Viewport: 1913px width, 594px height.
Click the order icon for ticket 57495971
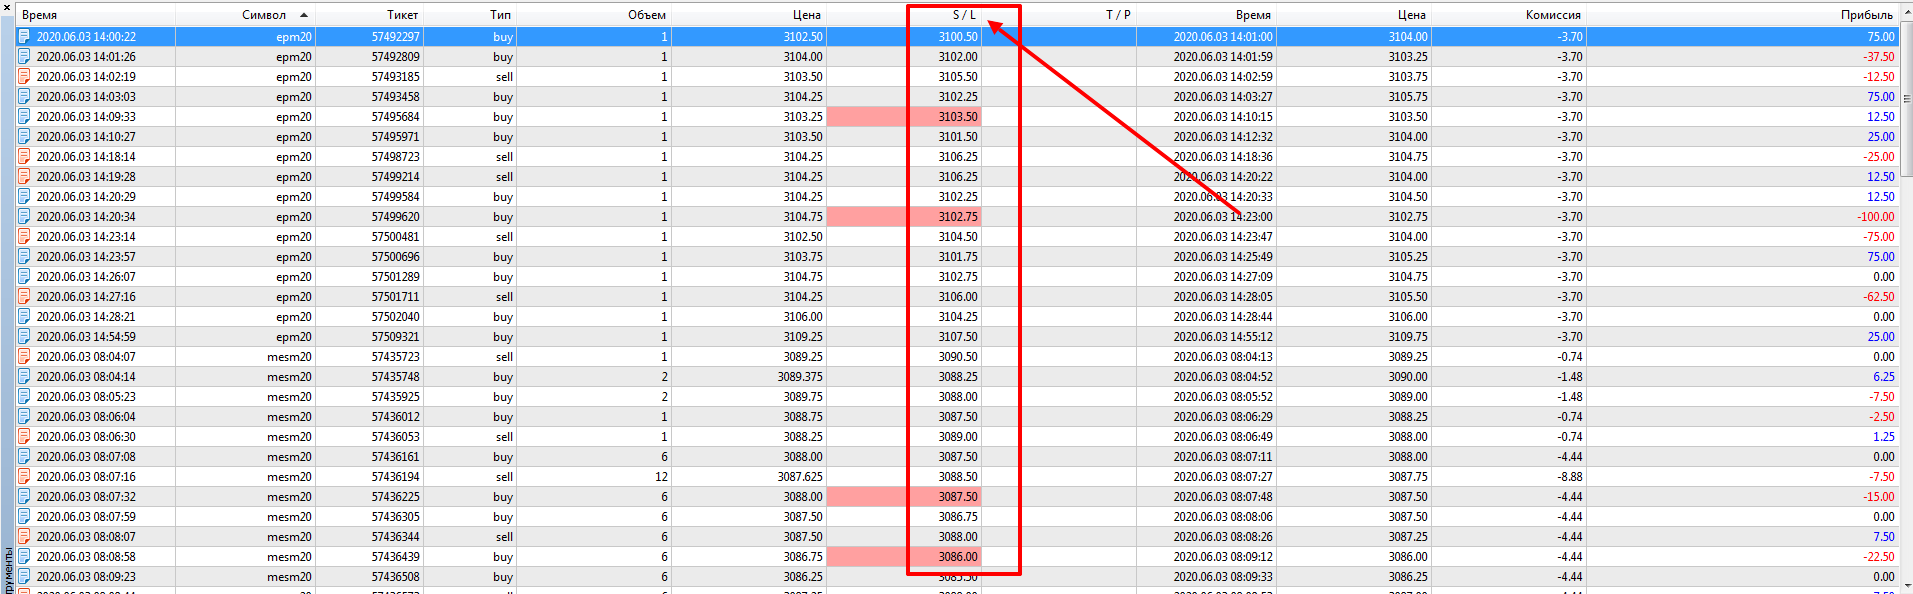[25, 137]
